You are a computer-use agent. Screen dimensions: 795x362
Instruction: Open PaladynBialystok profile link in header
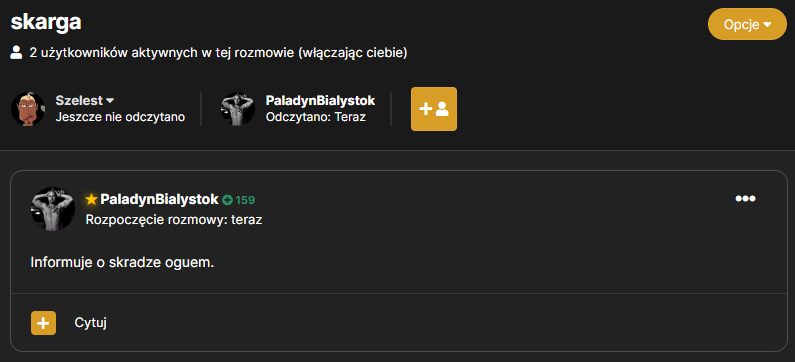pos(320,100)
